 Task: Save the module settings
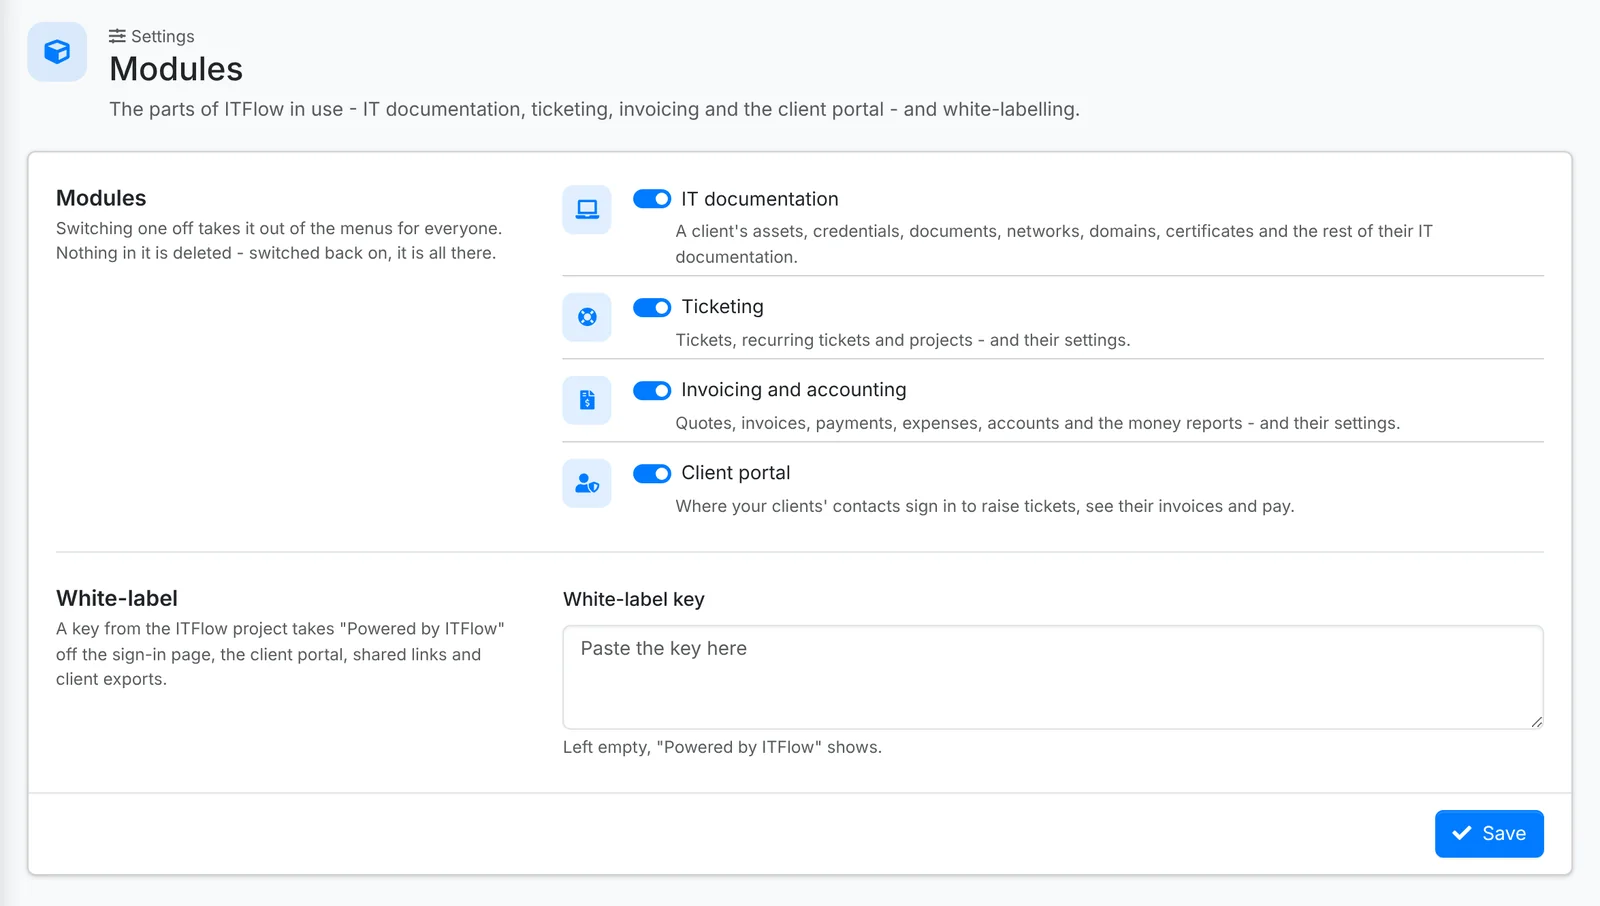(1489, 834)
